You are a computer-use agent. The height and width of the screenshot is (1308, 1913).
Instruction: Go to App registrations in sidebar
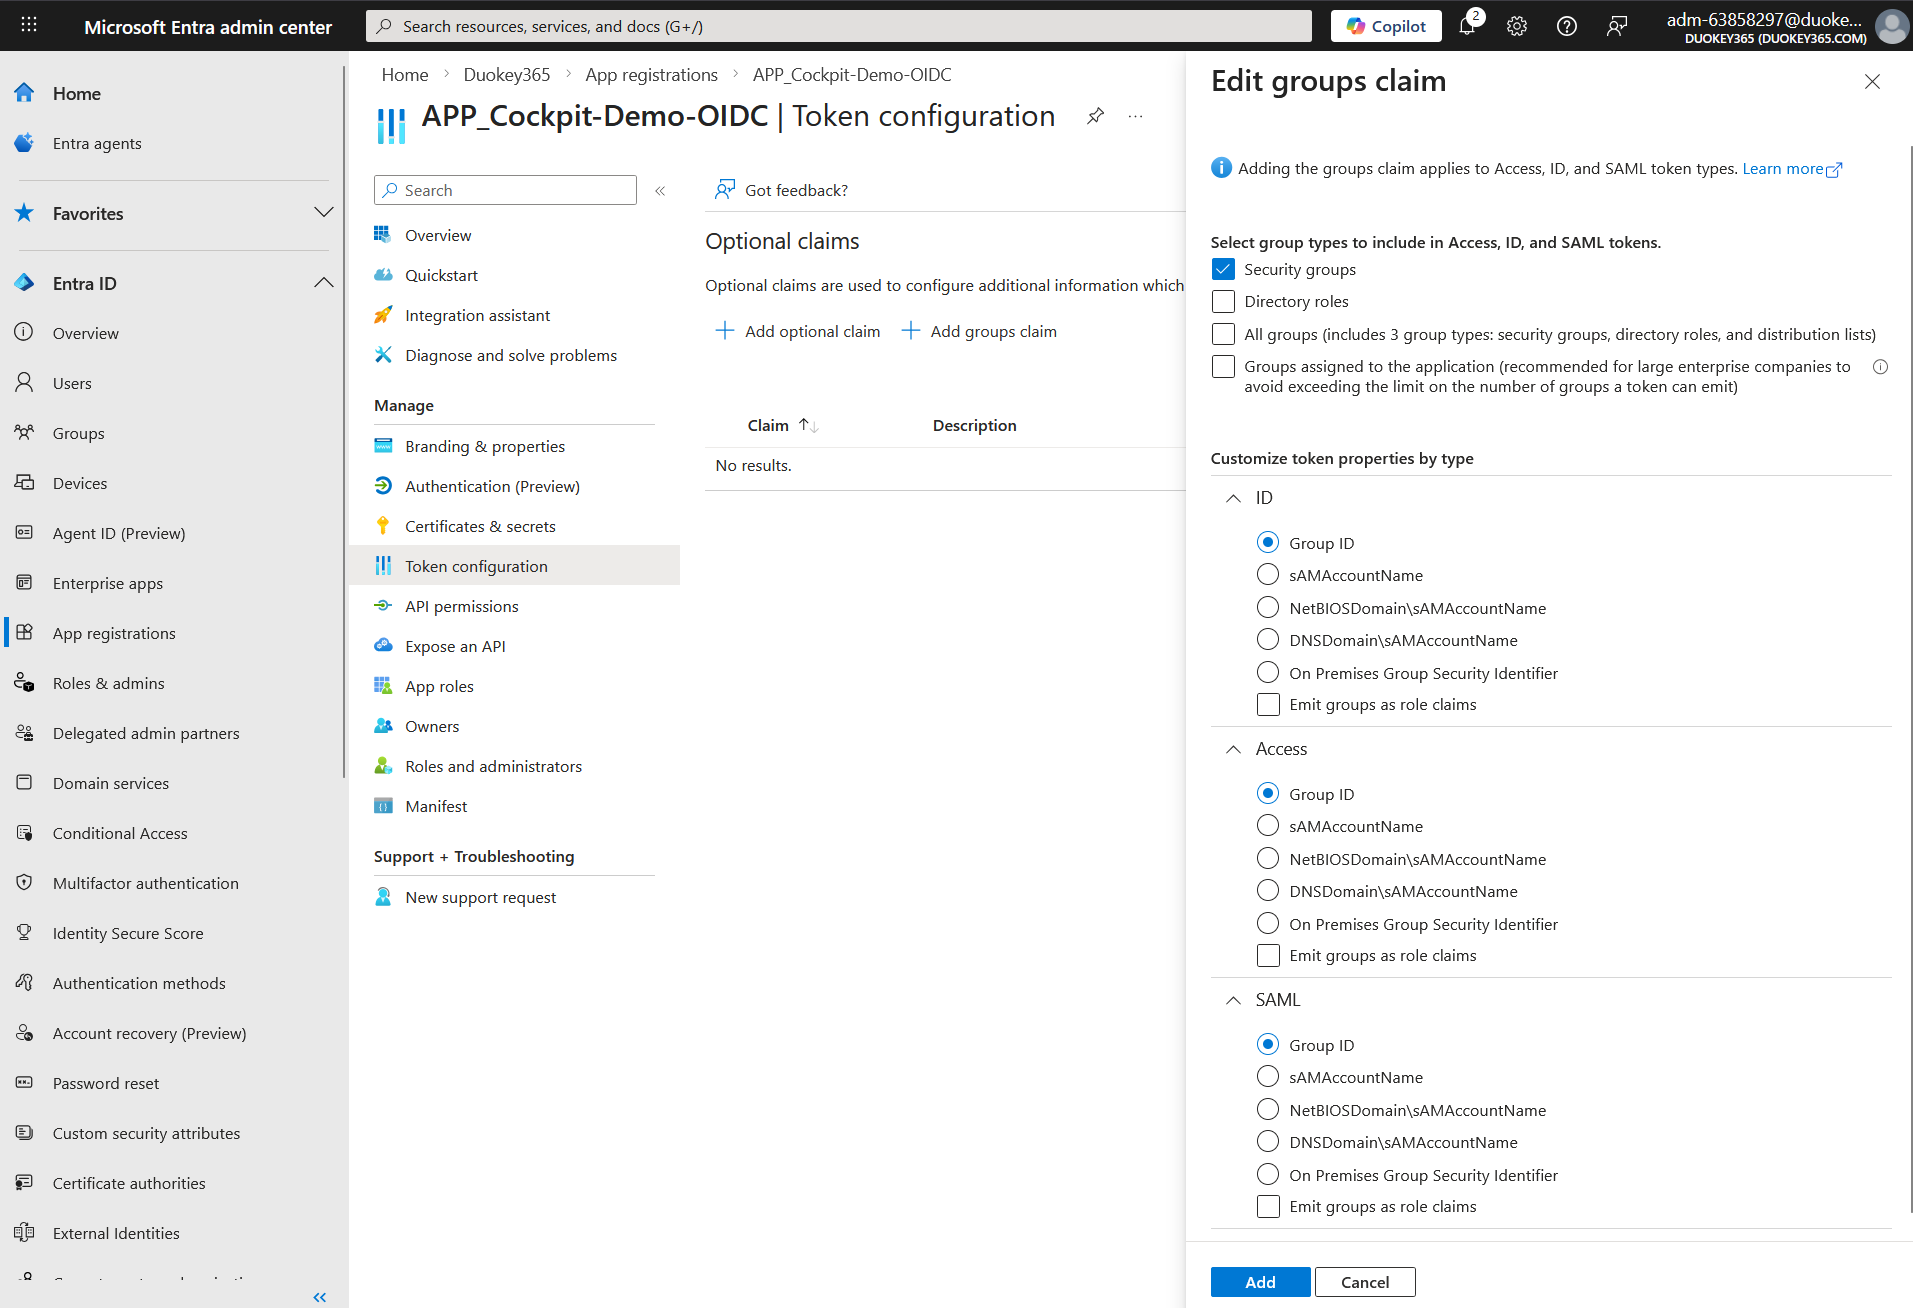[x=114, y=633]
